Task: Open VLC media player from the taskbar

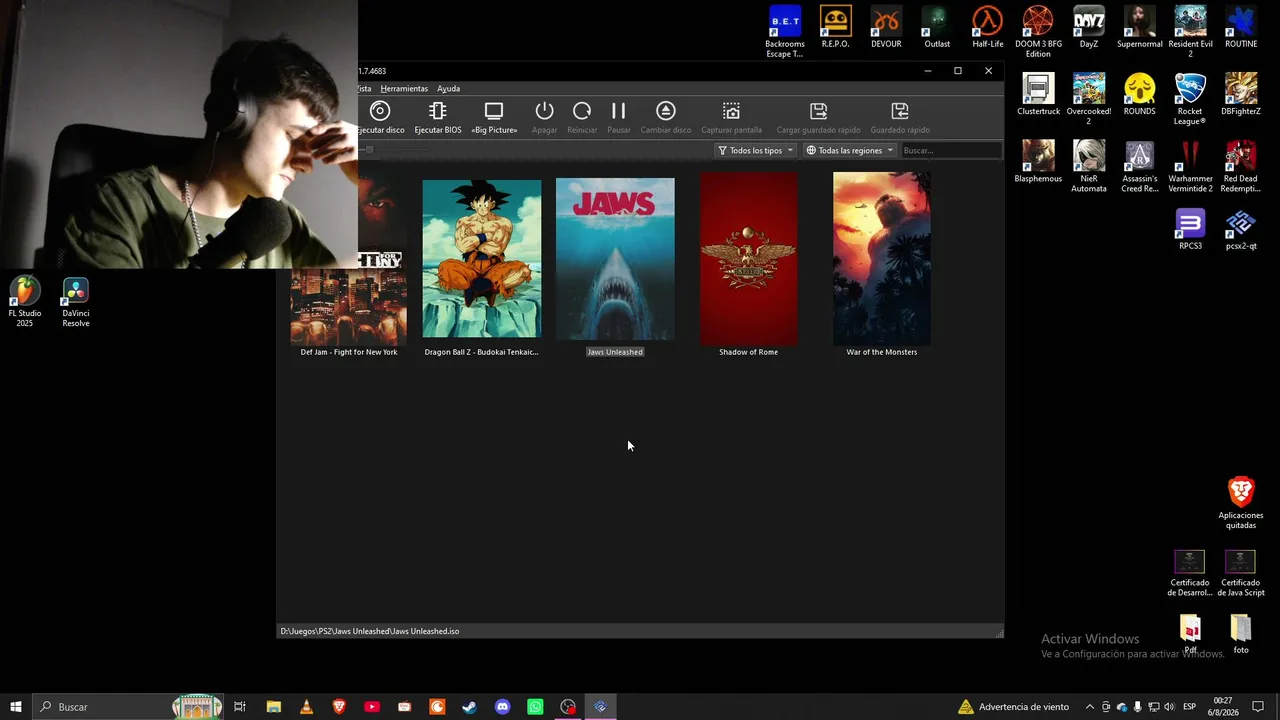Action: pos(306,707)
